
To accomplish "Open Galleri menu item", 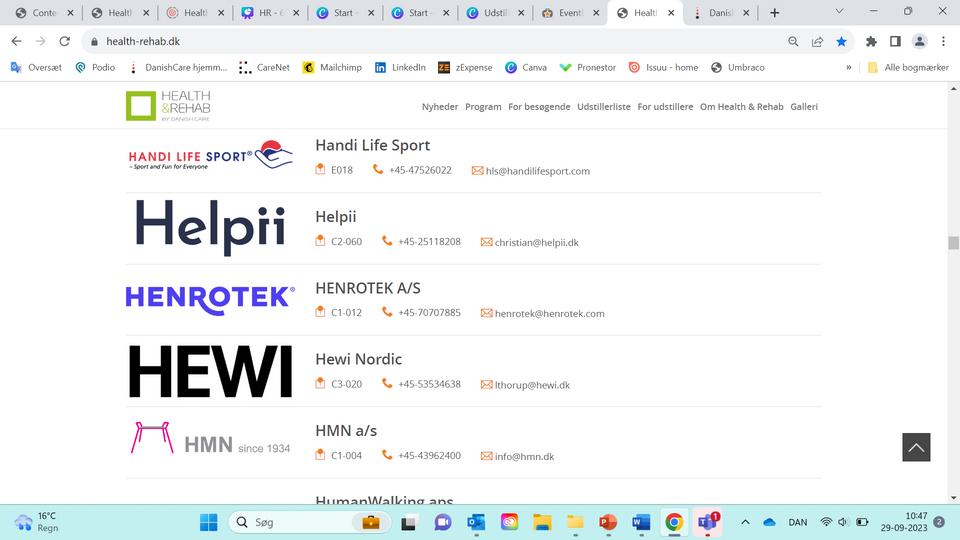I will coord(804,107).
